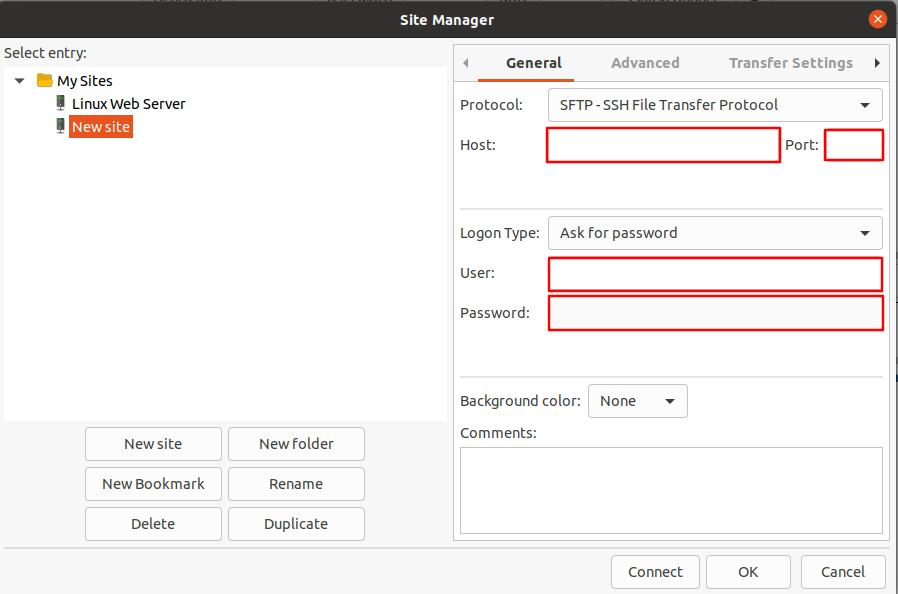Viewport: 898px width, 594px height.
Task: Focus the User input field
Action: [715, 274]
